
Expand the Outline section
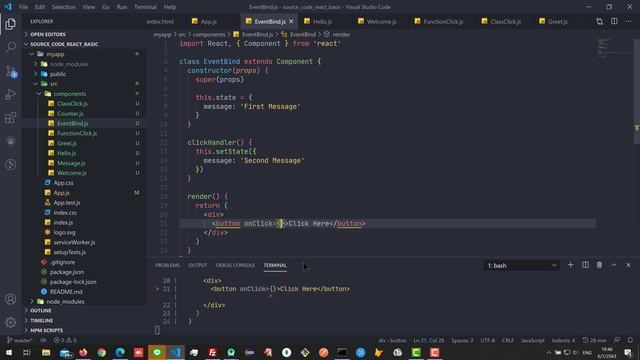click(41, 311)
